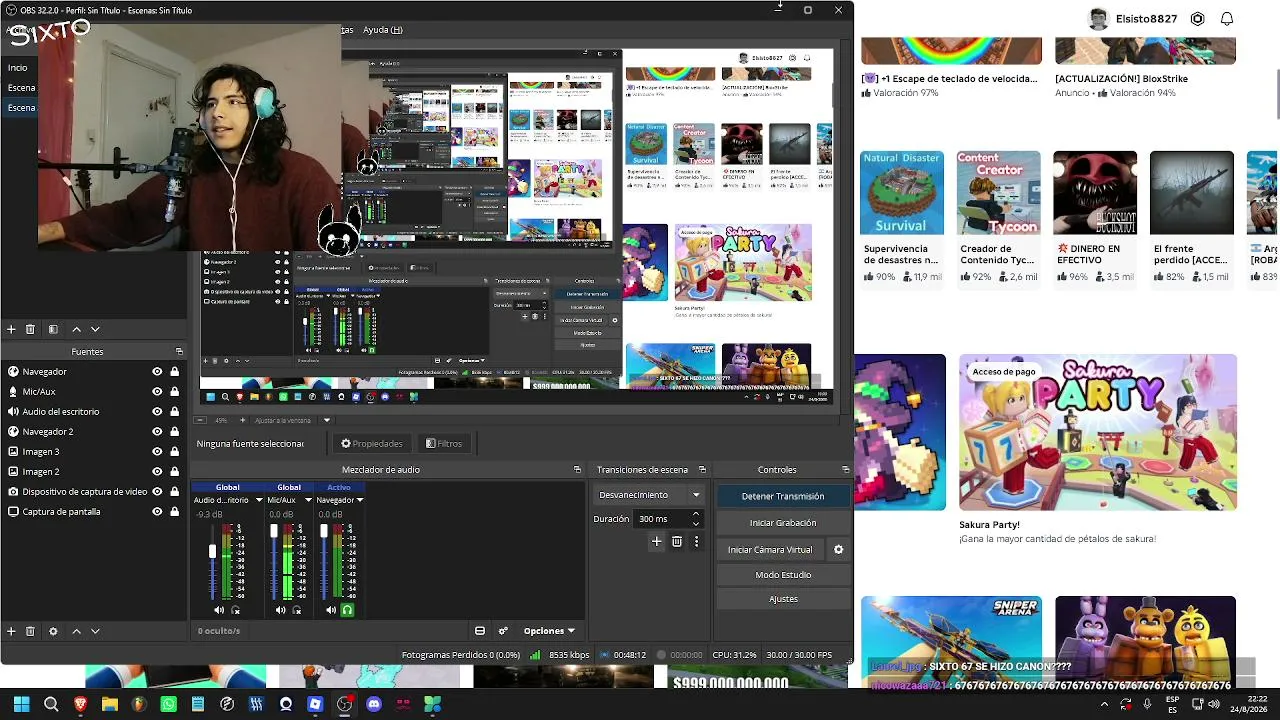Unlock the Captura de pantalla source

[174, 512]
